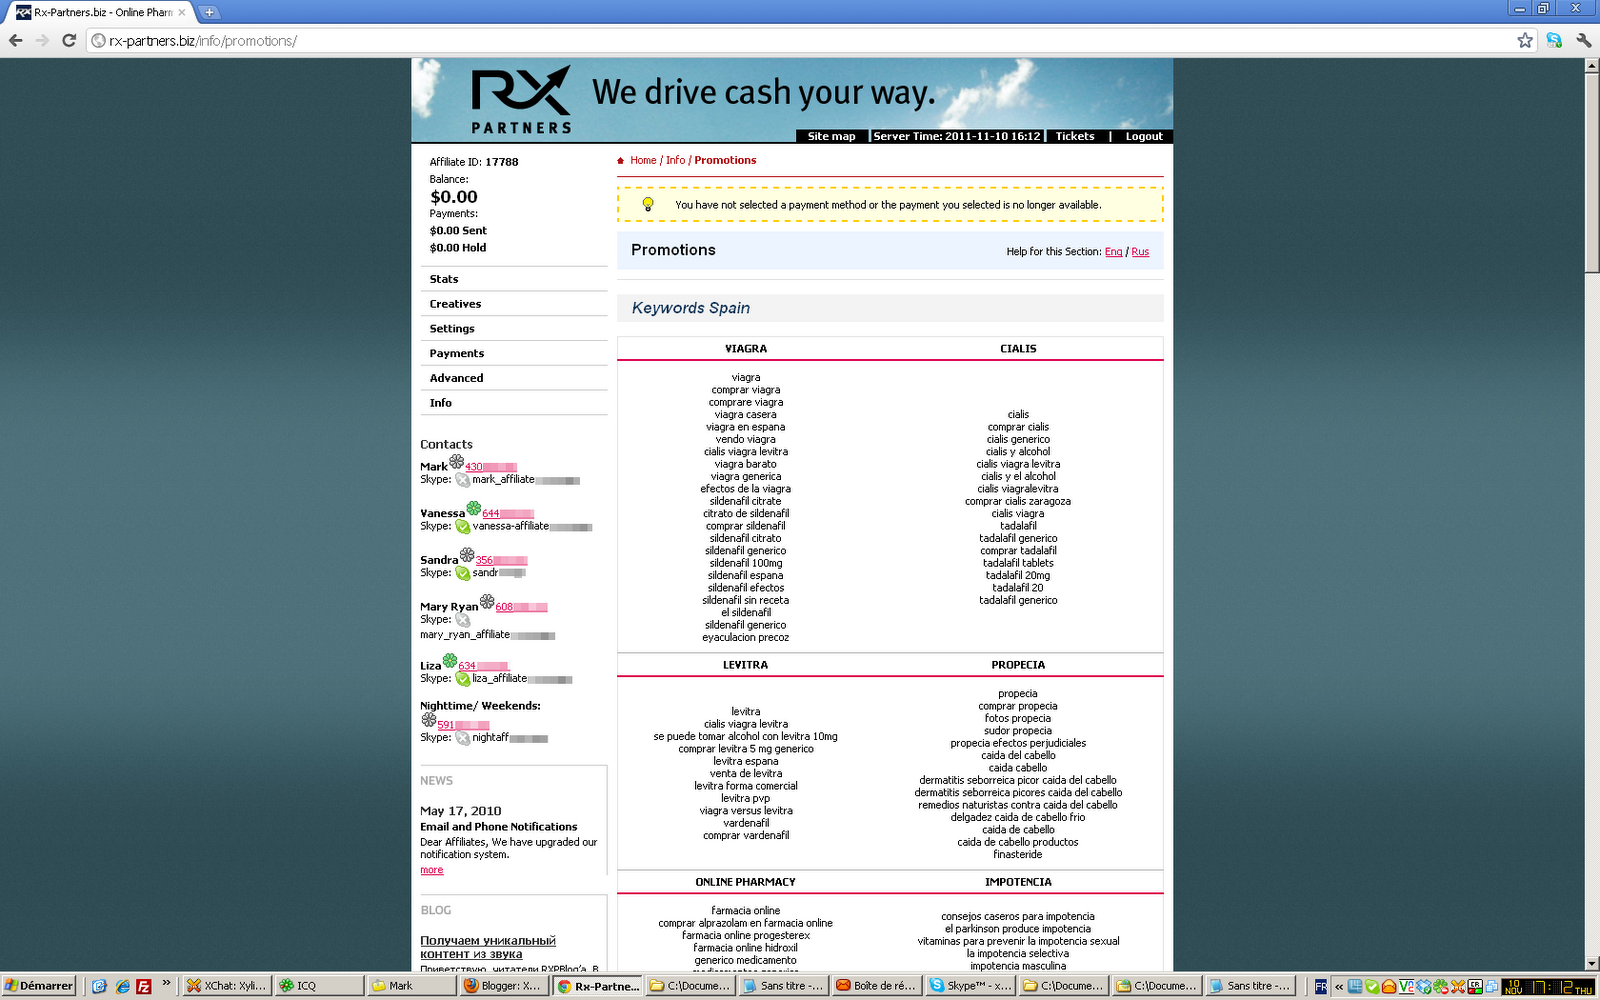Viewport: 1600px width, 1000px height.
Task: Click the scrollbar down arrow
Action: click(x=1591, y=964)
